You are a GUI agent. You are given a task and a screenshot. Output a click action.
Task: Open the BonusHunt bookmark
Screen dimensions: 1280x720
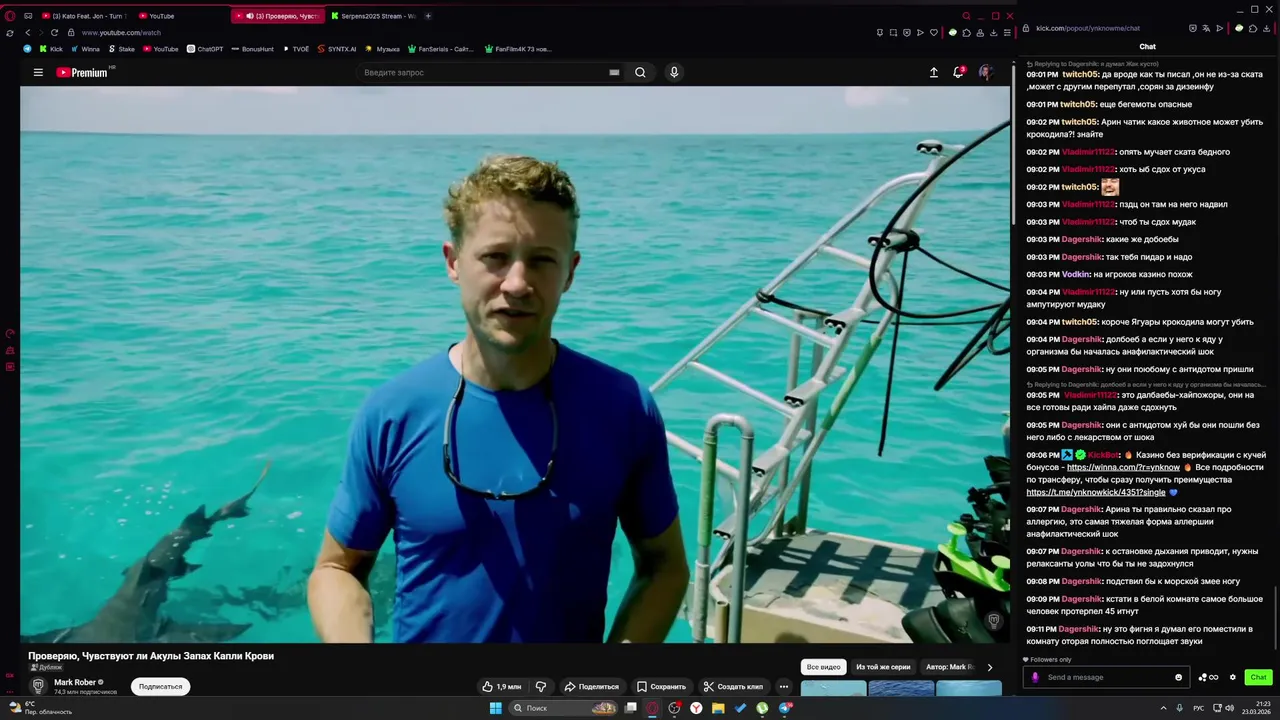coord(252,48)
